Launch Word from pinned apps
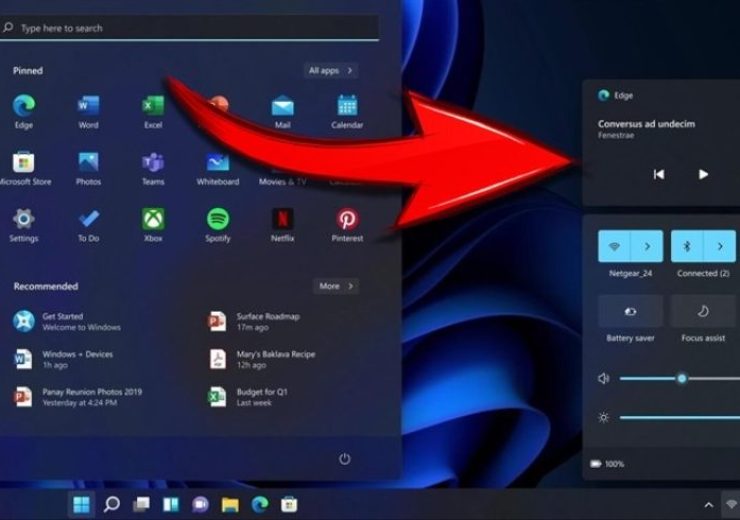The height and width of the screenshot is (520, 740). click(x=88, y=111)
